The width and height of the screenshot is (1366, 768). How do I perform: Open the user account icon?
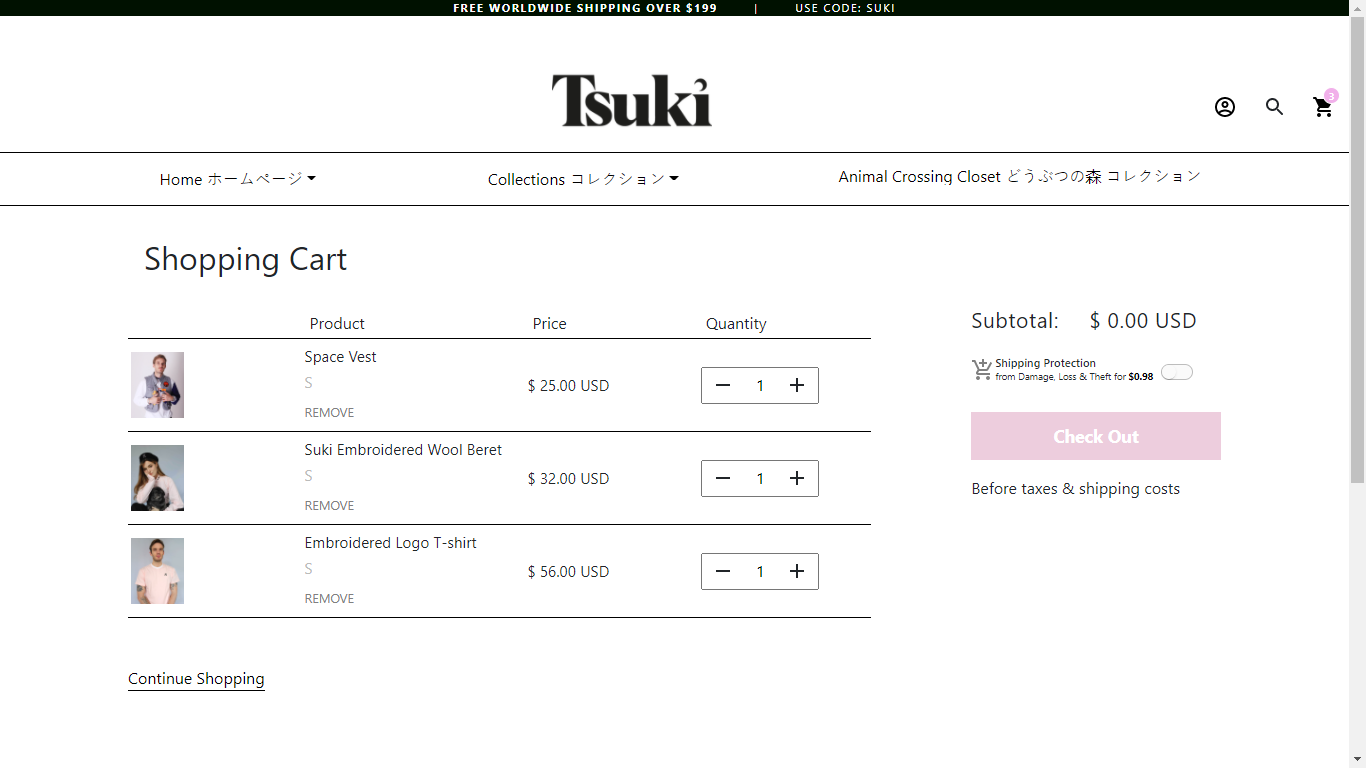click(1225, 107)
